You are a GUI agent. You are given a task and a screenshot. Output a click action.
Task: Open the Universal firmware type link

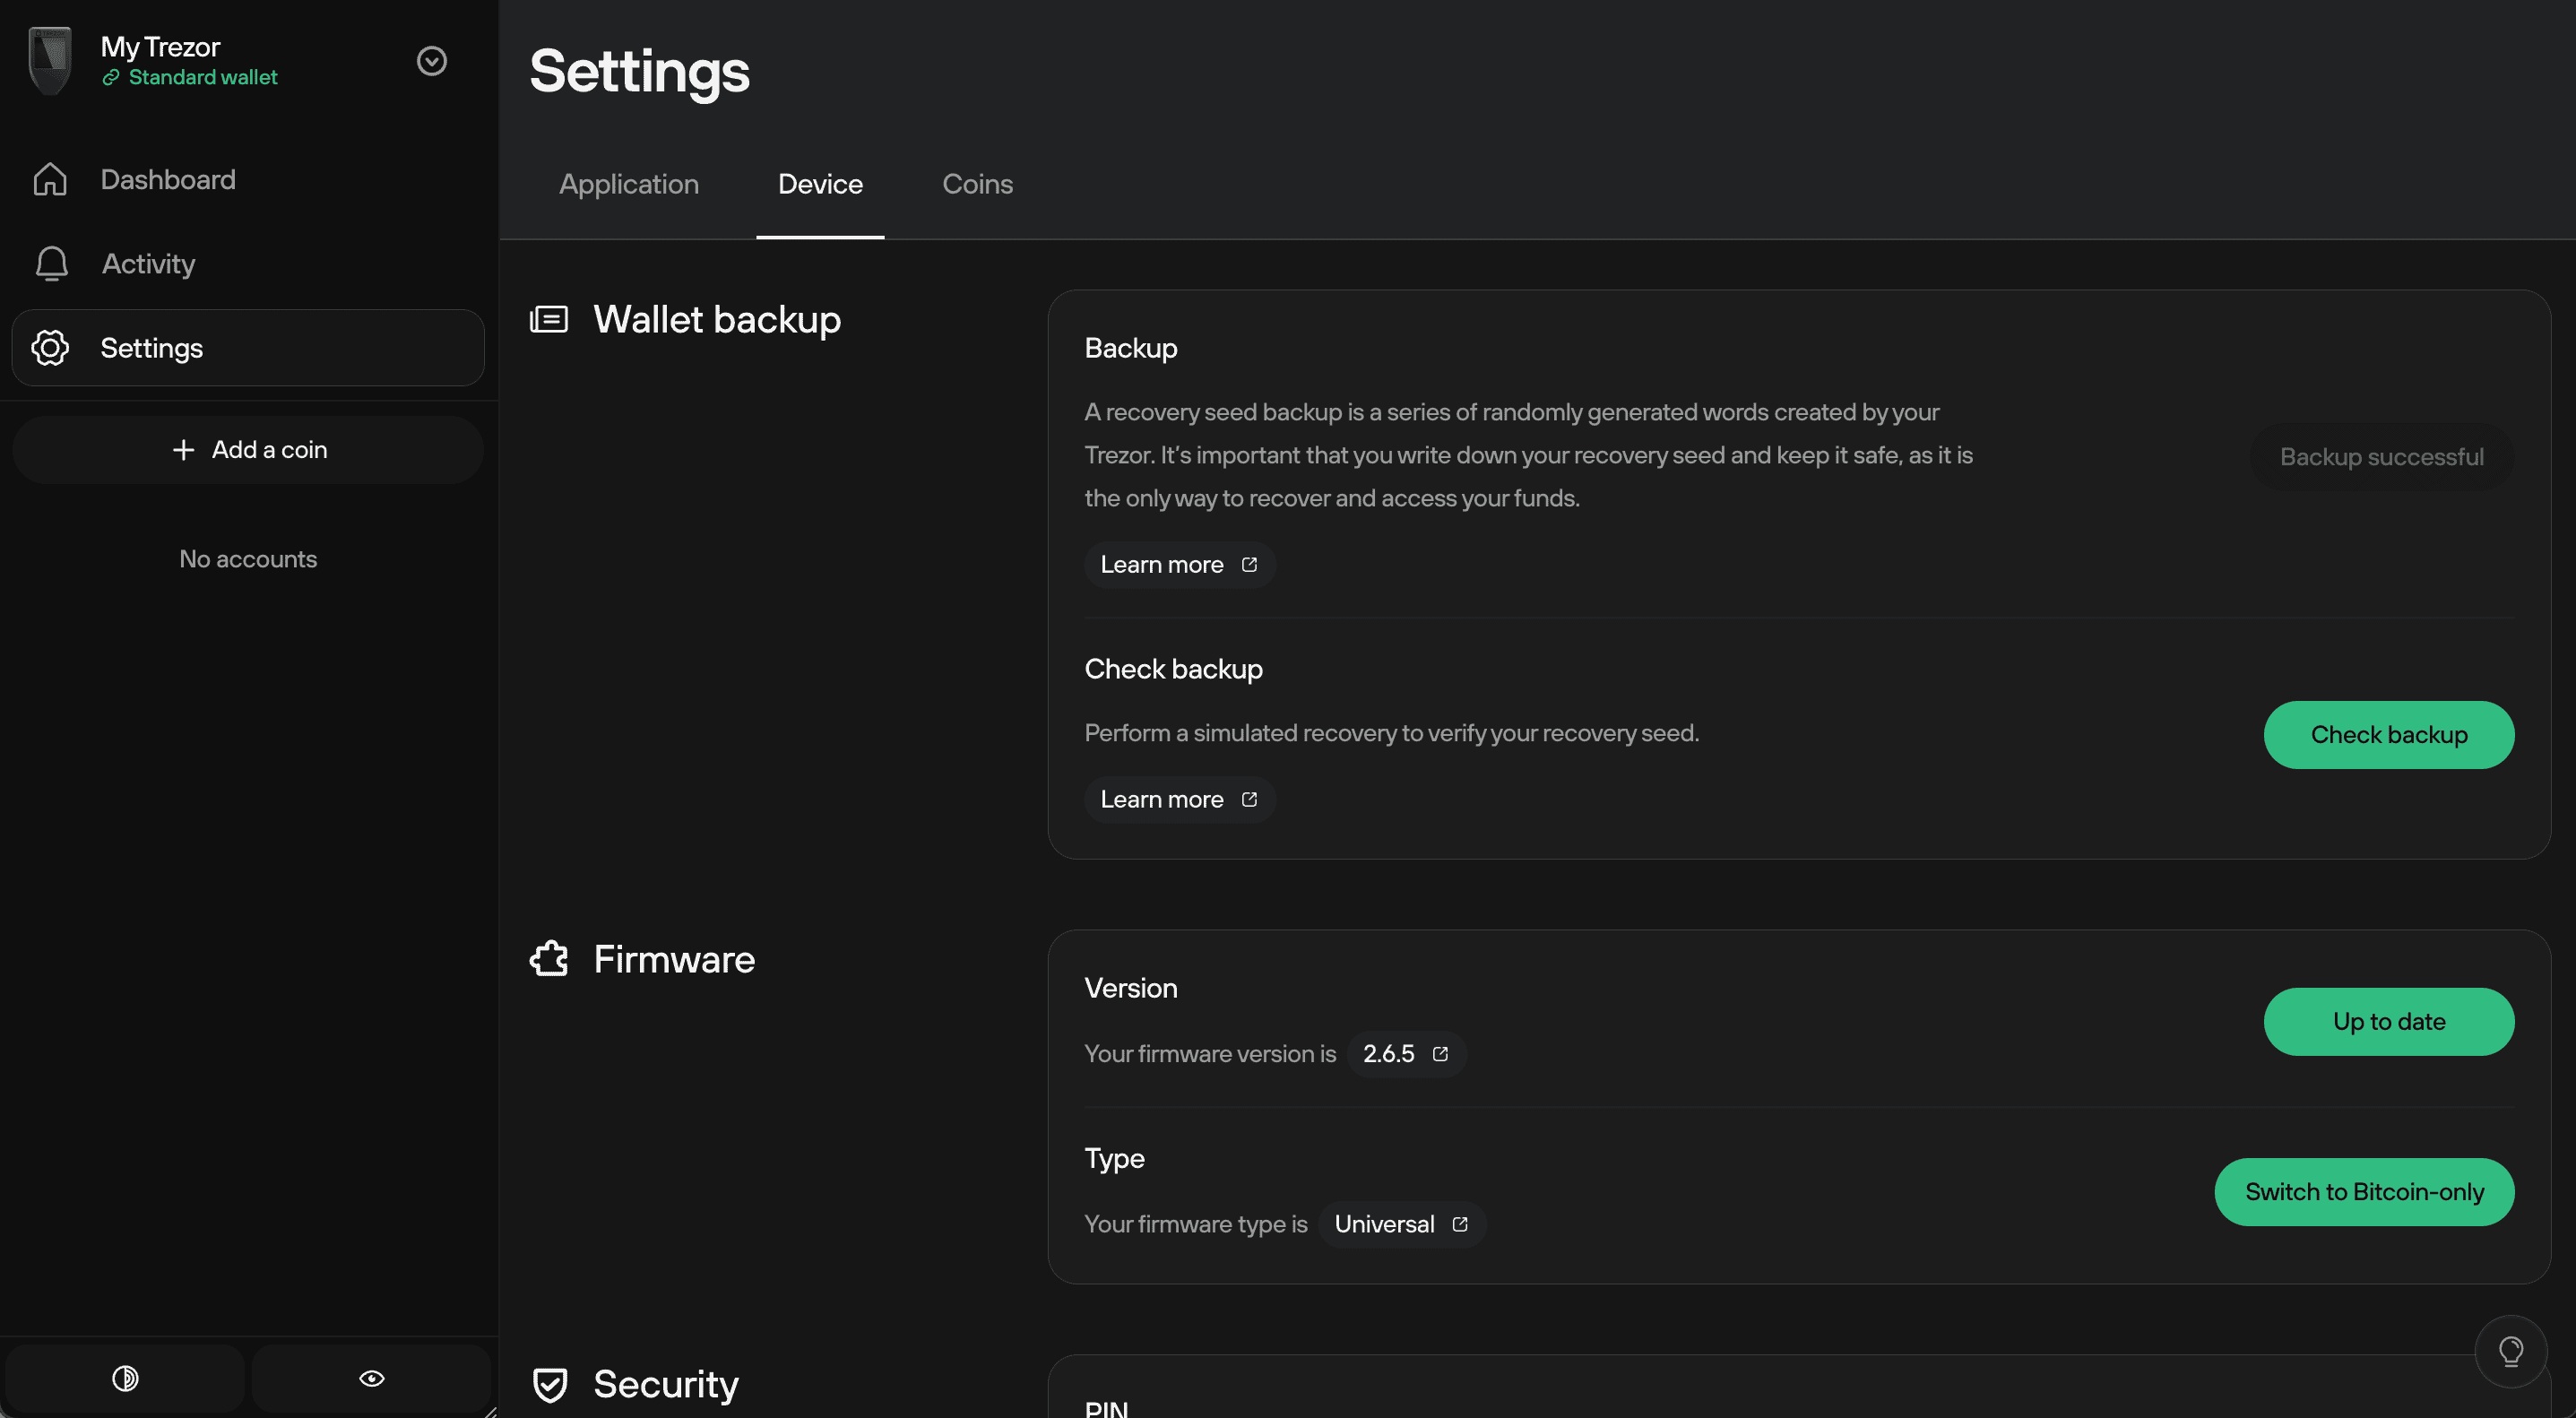point(1402,1225)
